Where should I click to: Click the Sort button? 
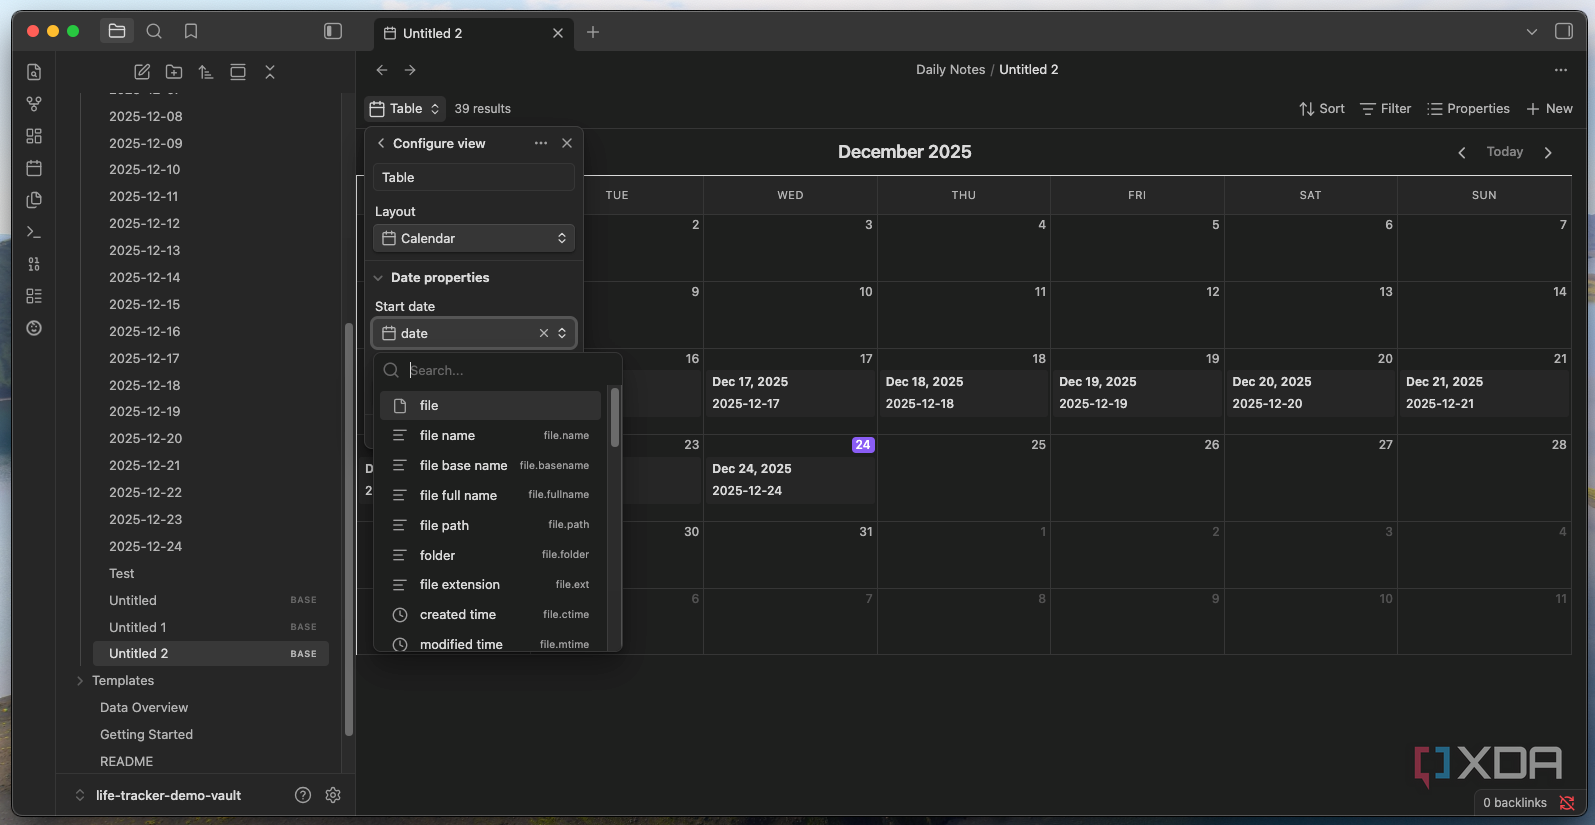click(1322, 108)
